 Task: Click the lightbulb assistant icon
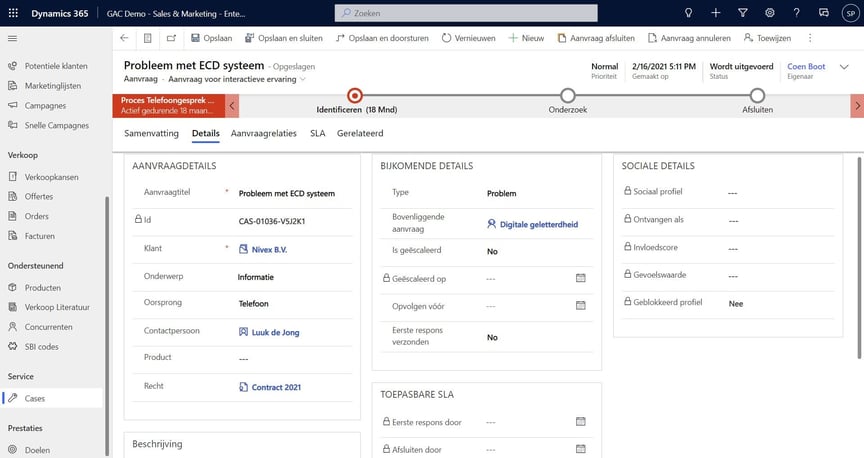click(688, 13)
